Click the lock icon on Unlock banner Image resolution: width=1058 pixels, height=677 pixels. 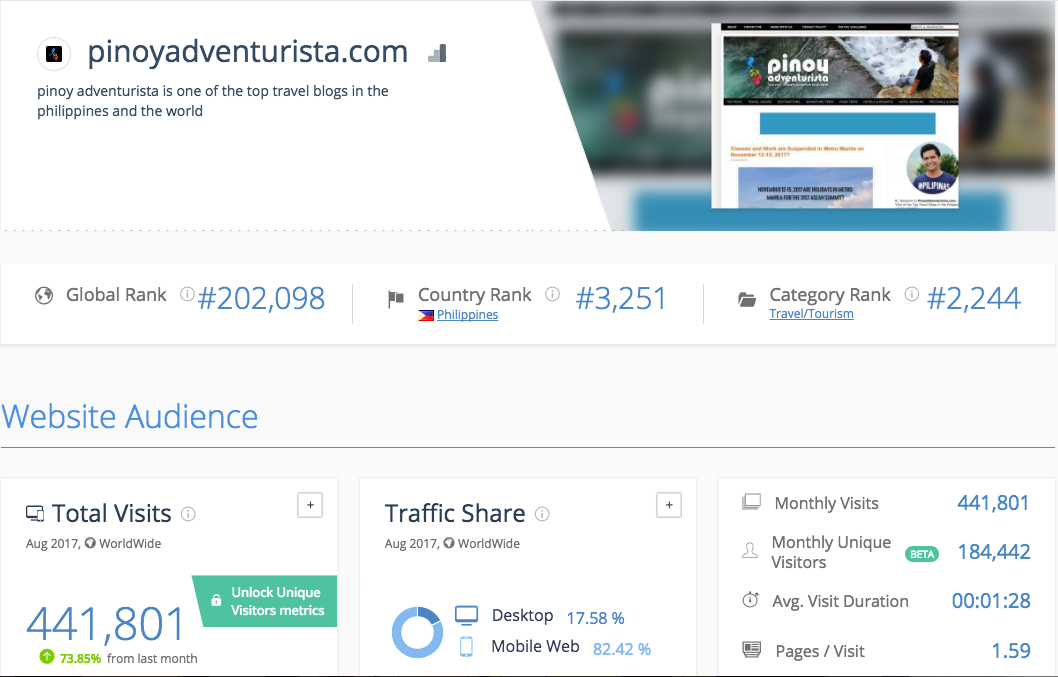click(216, 600)
